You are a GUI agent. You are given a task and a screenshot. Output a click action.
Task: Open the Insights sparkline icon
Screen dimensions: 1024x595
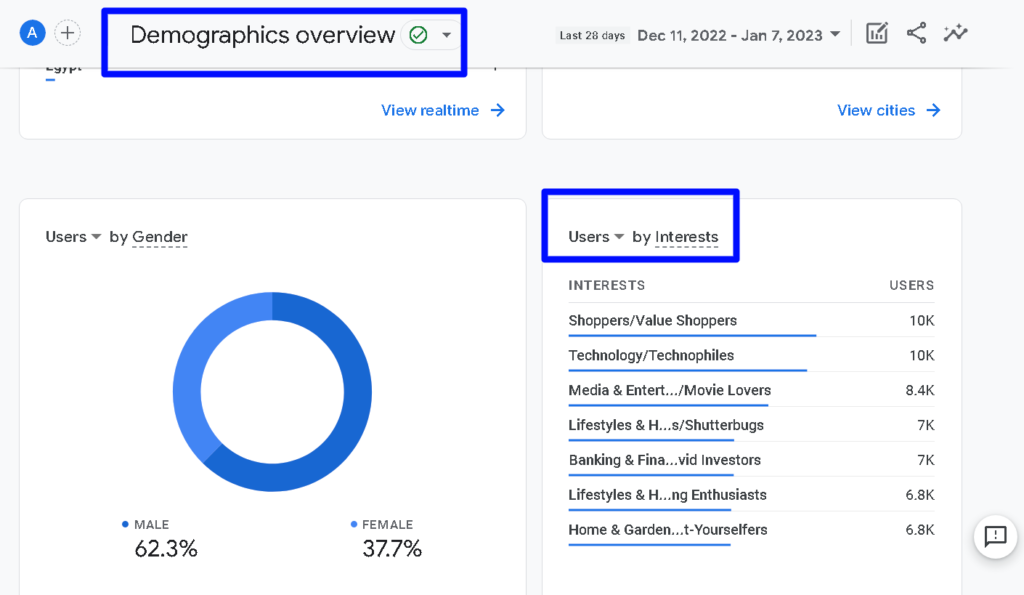click(955, 33)
